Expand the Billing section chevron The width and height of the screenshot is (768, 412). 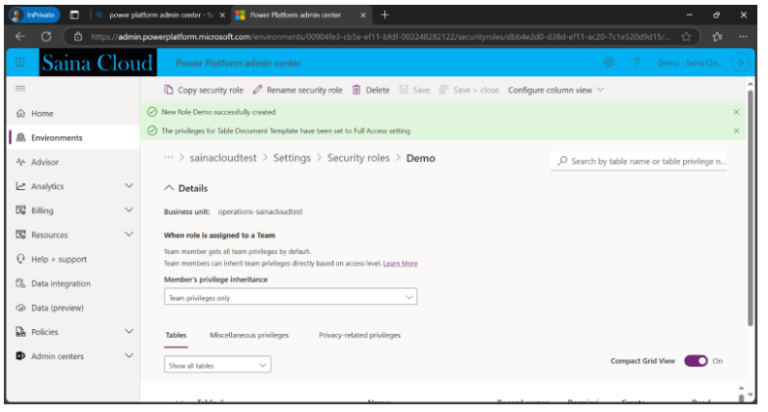[x=129, y=210]
